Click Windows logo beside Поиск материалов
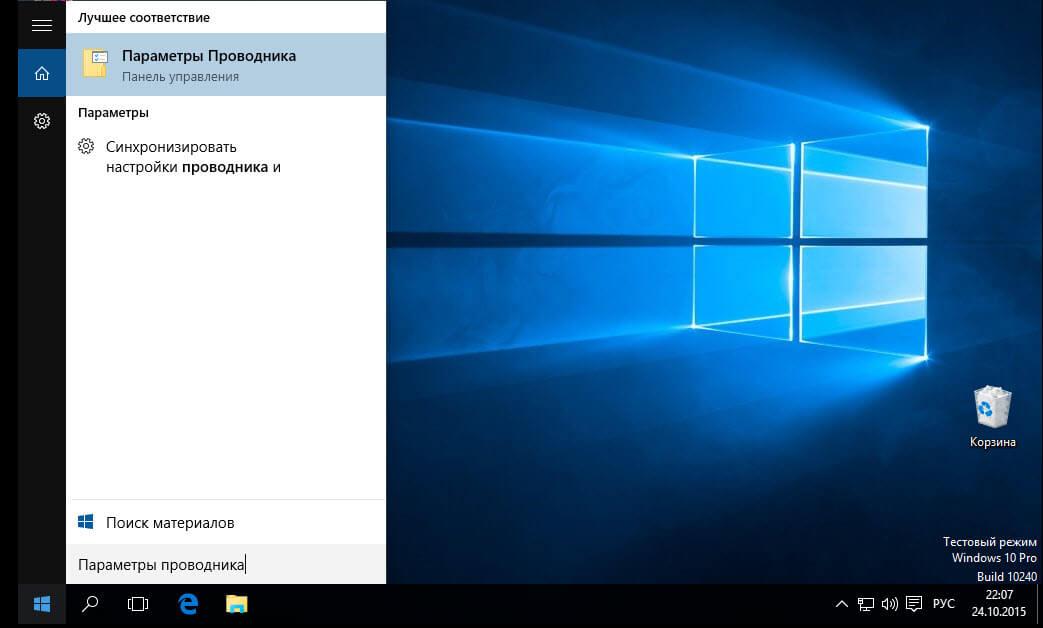Image resolution: width=1043 pixels, height=628 pixels. (x=86, y=522)
